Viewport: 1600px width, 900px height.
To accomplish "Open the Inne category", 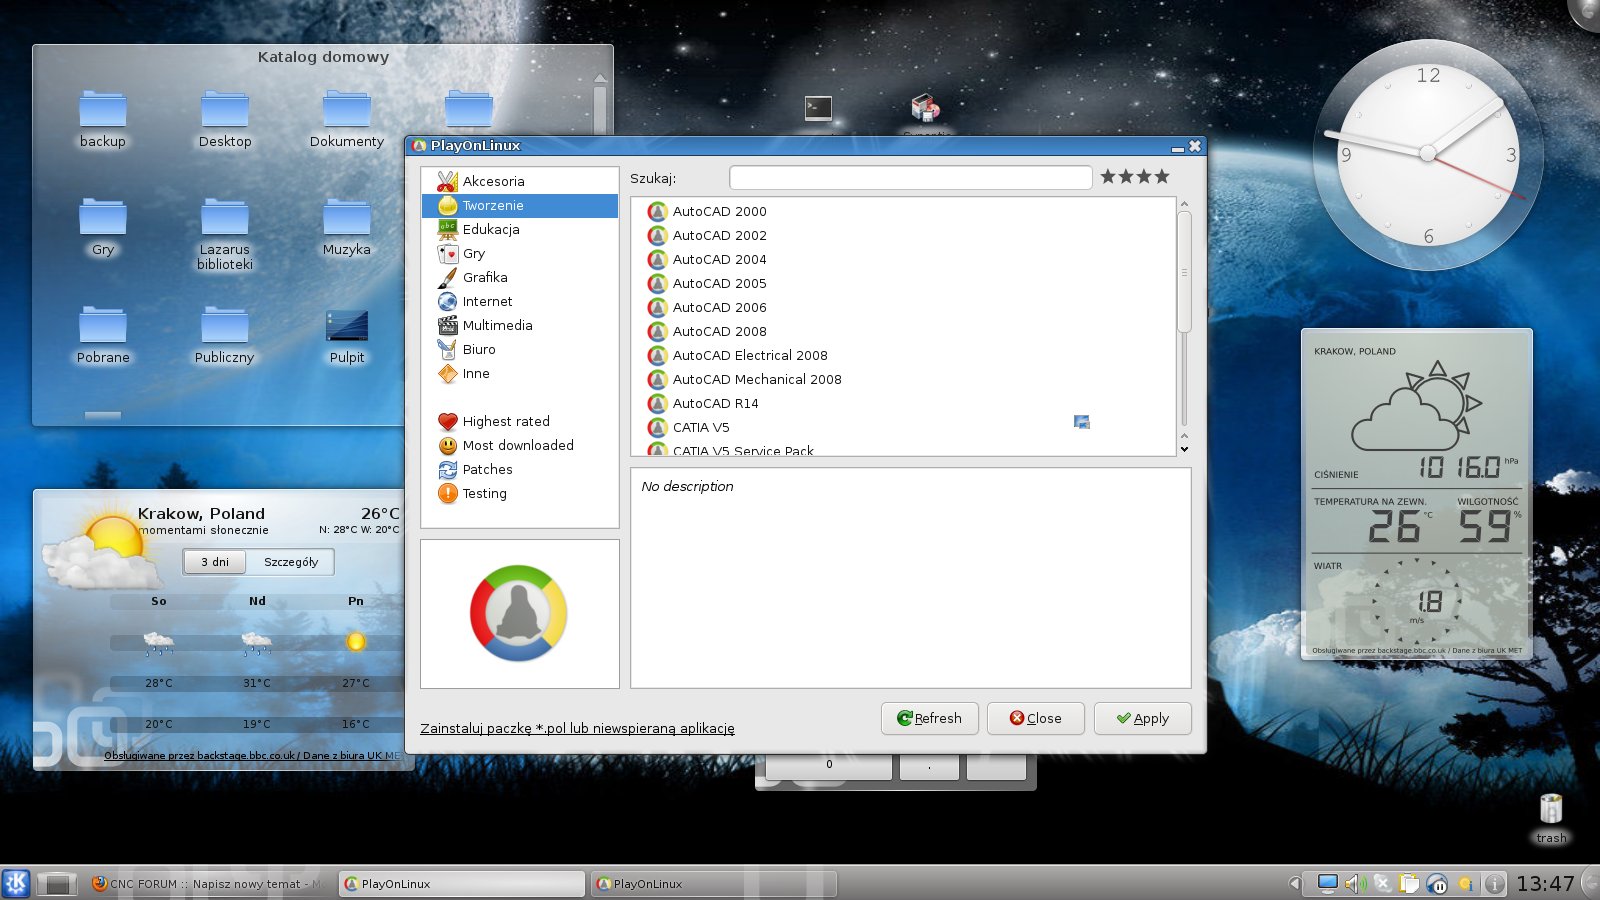I will [520, 373].
